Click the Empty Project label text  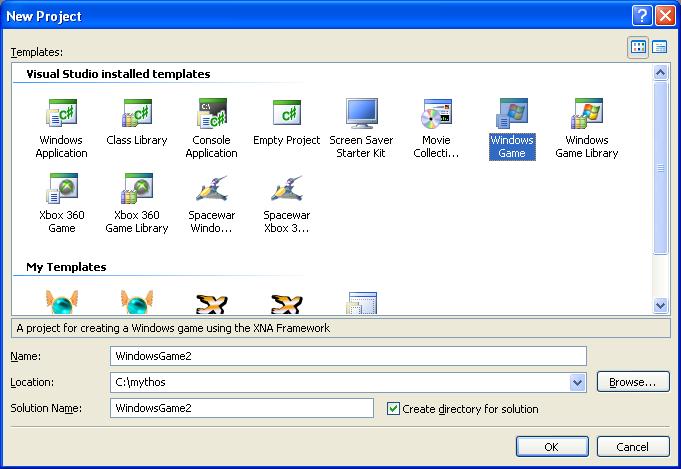[287, 140]
